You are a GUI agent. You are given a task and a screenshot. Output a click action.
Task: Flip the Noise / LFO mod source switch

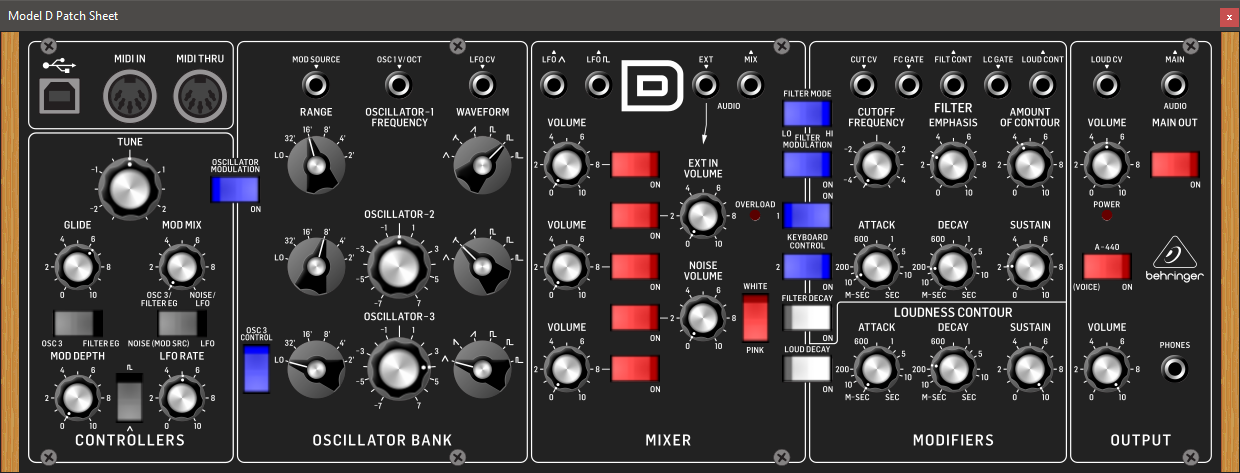tap(182, 323)
